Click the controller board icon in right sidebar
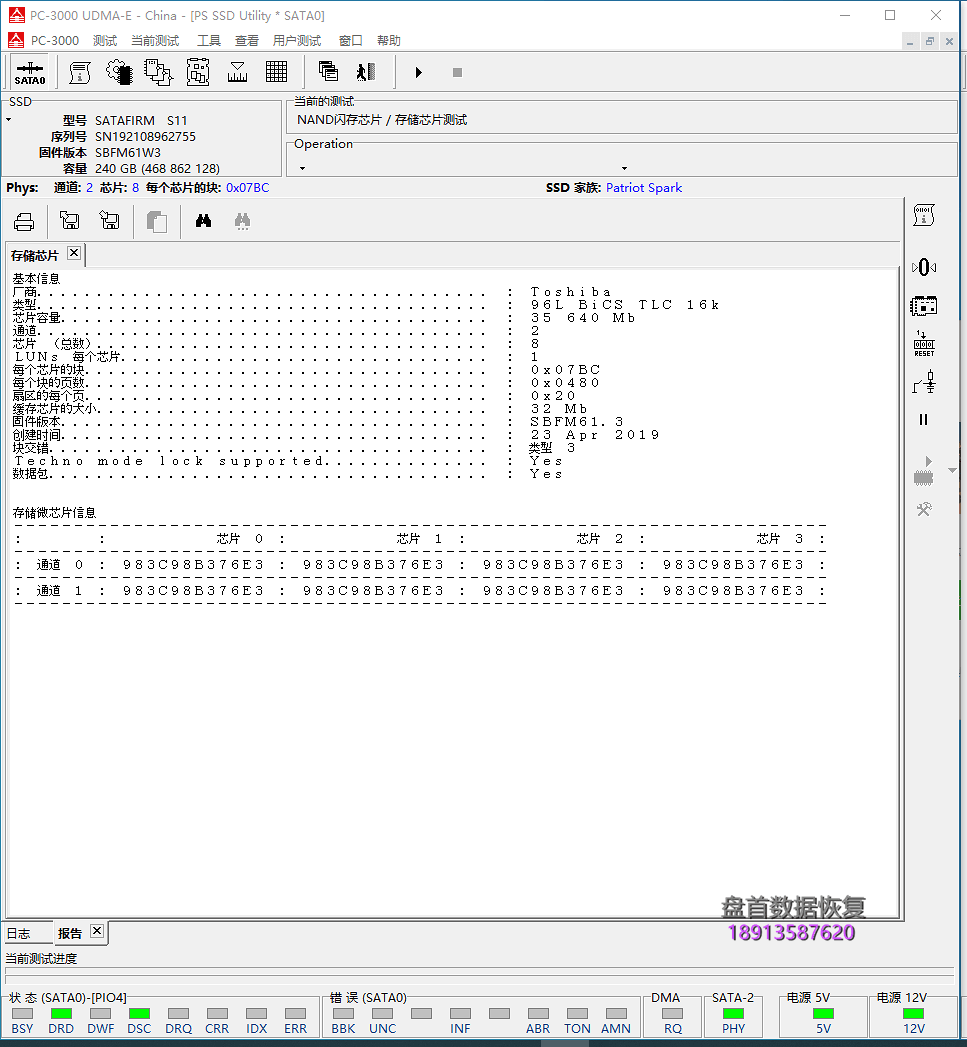This screenshot has width=967, height=1047. coord(924,306)
